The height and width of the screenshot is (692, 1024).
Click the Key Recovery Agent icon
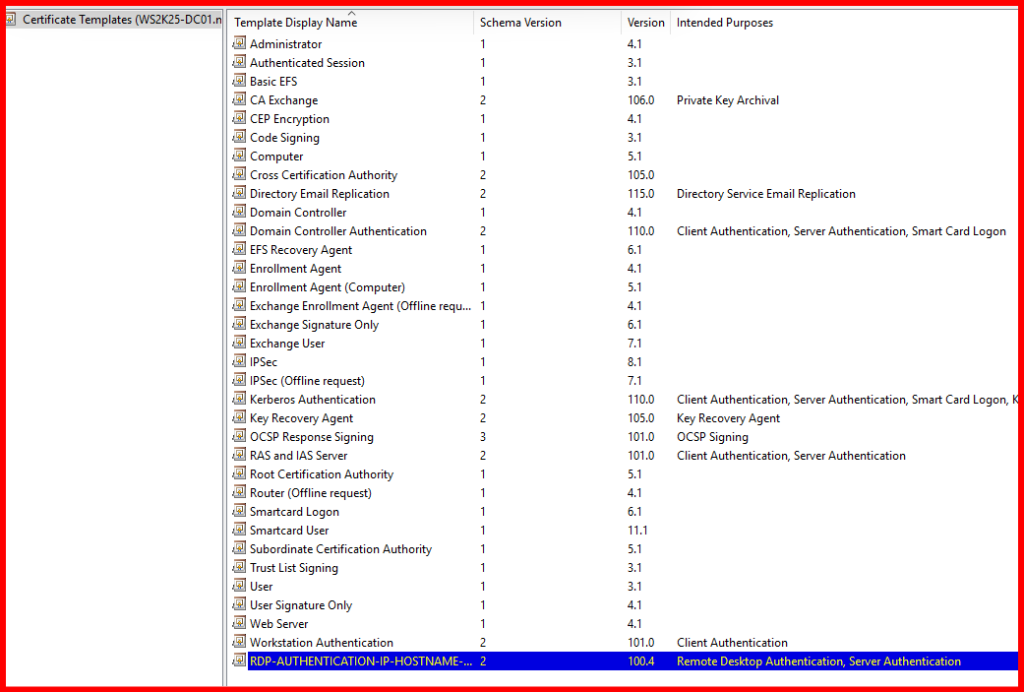(x=239, y=418)
